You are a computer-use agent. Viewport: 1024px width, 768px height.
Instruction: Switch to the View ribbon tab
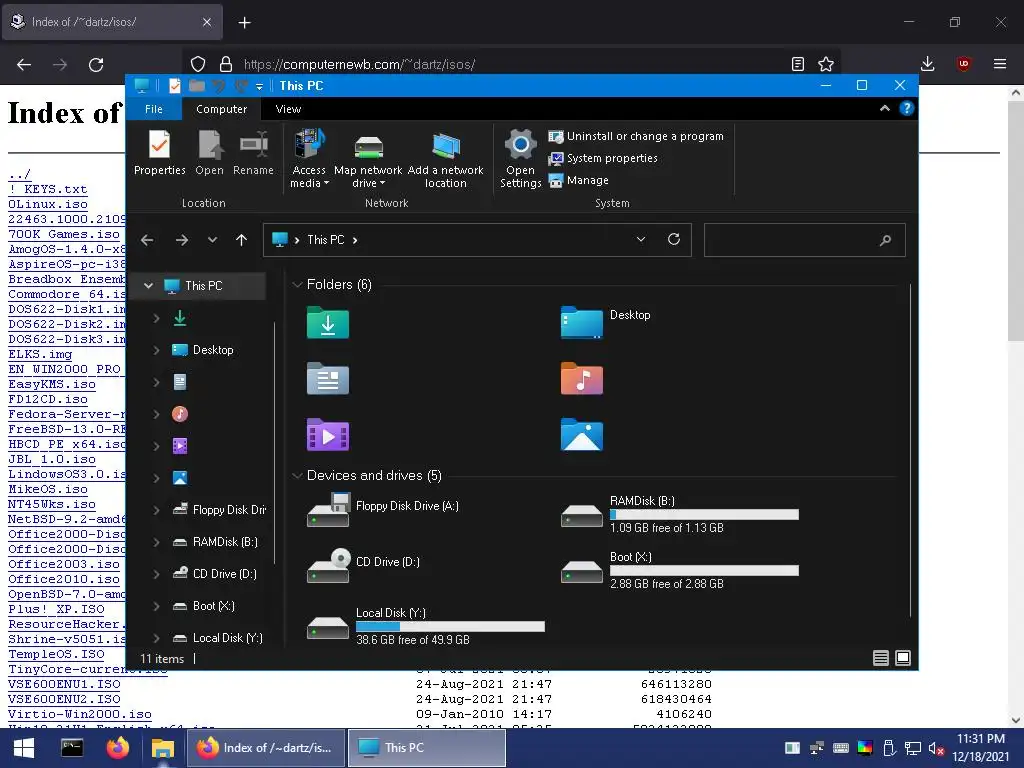coord(288,109)
